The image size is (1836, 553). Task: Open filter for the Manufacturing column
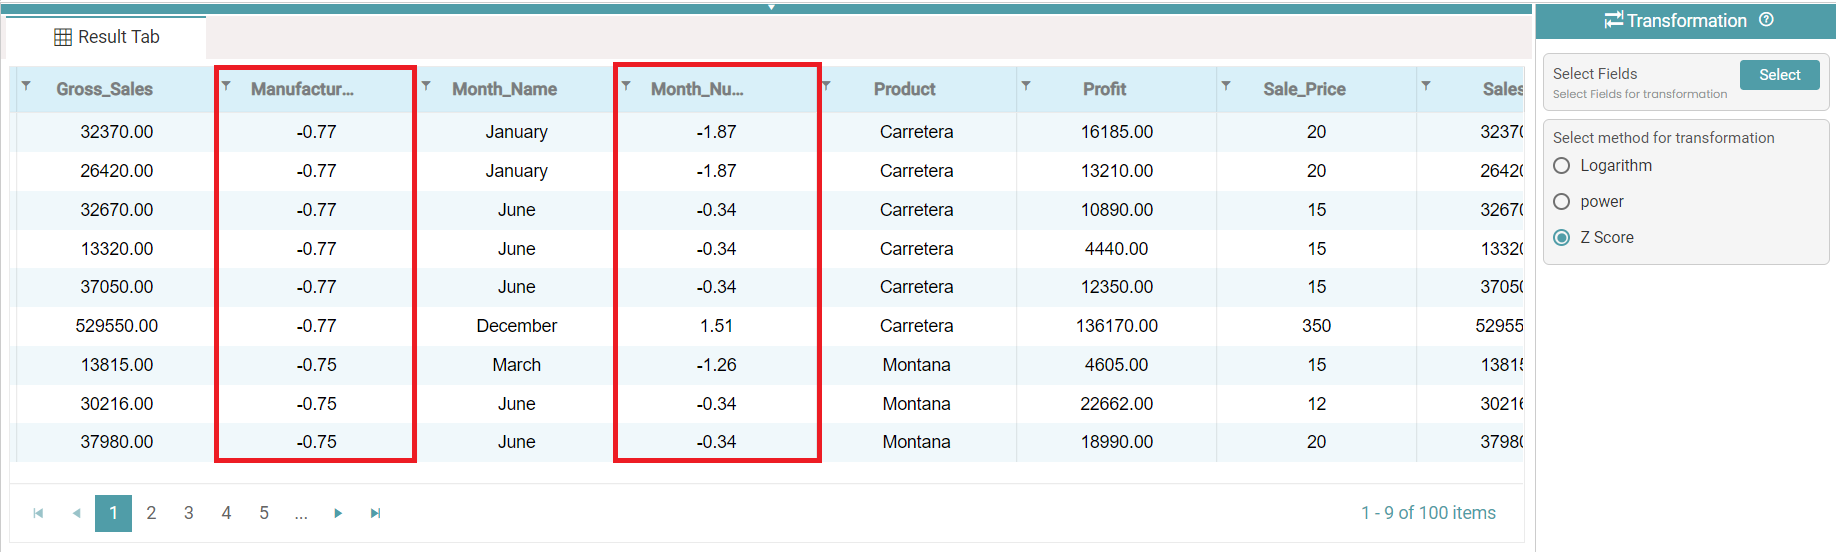[x=226, y=86]
